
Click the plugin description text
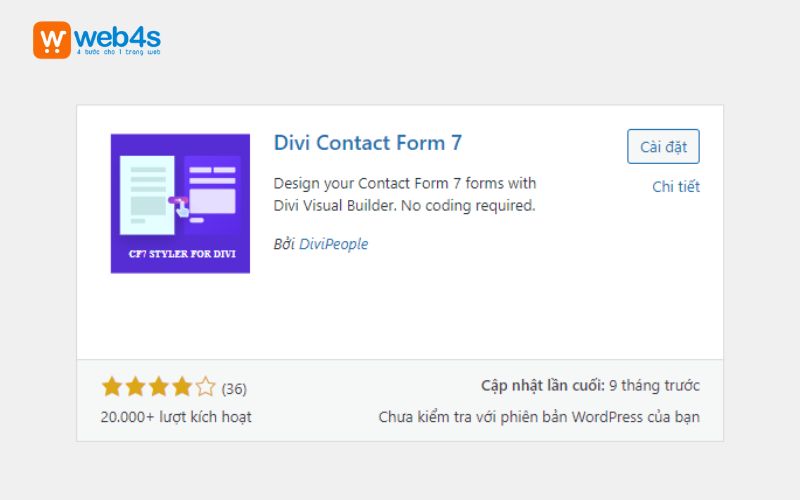point(405,195)
